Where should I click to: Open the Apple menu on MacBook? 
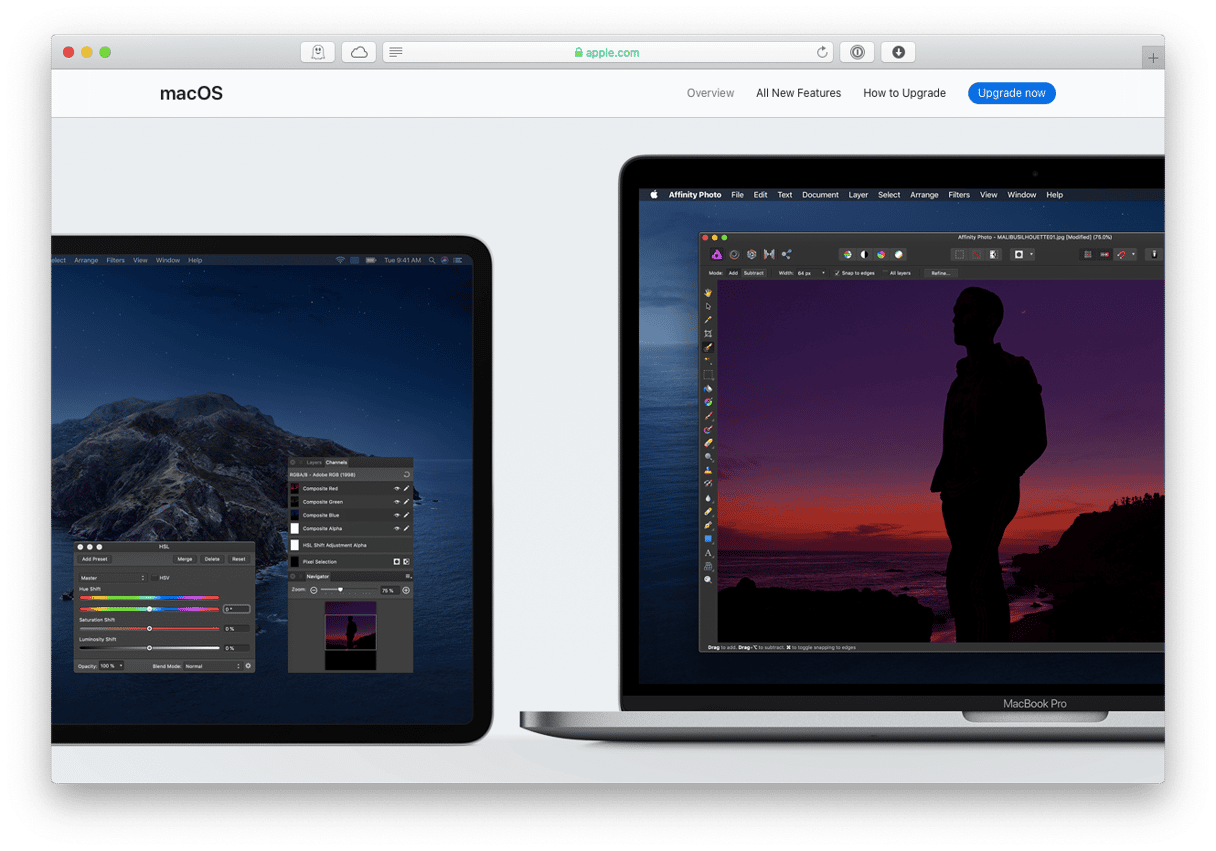tap(655, 195)
